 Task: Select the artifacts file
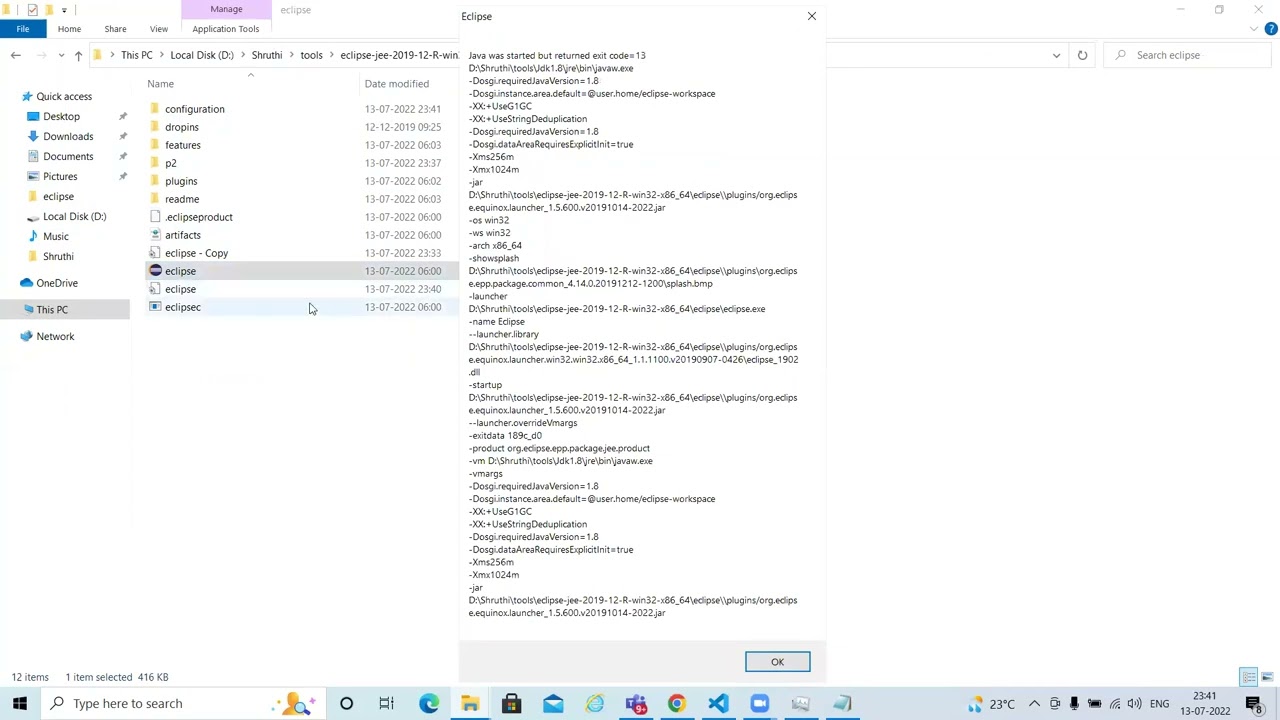pos(183,235)
